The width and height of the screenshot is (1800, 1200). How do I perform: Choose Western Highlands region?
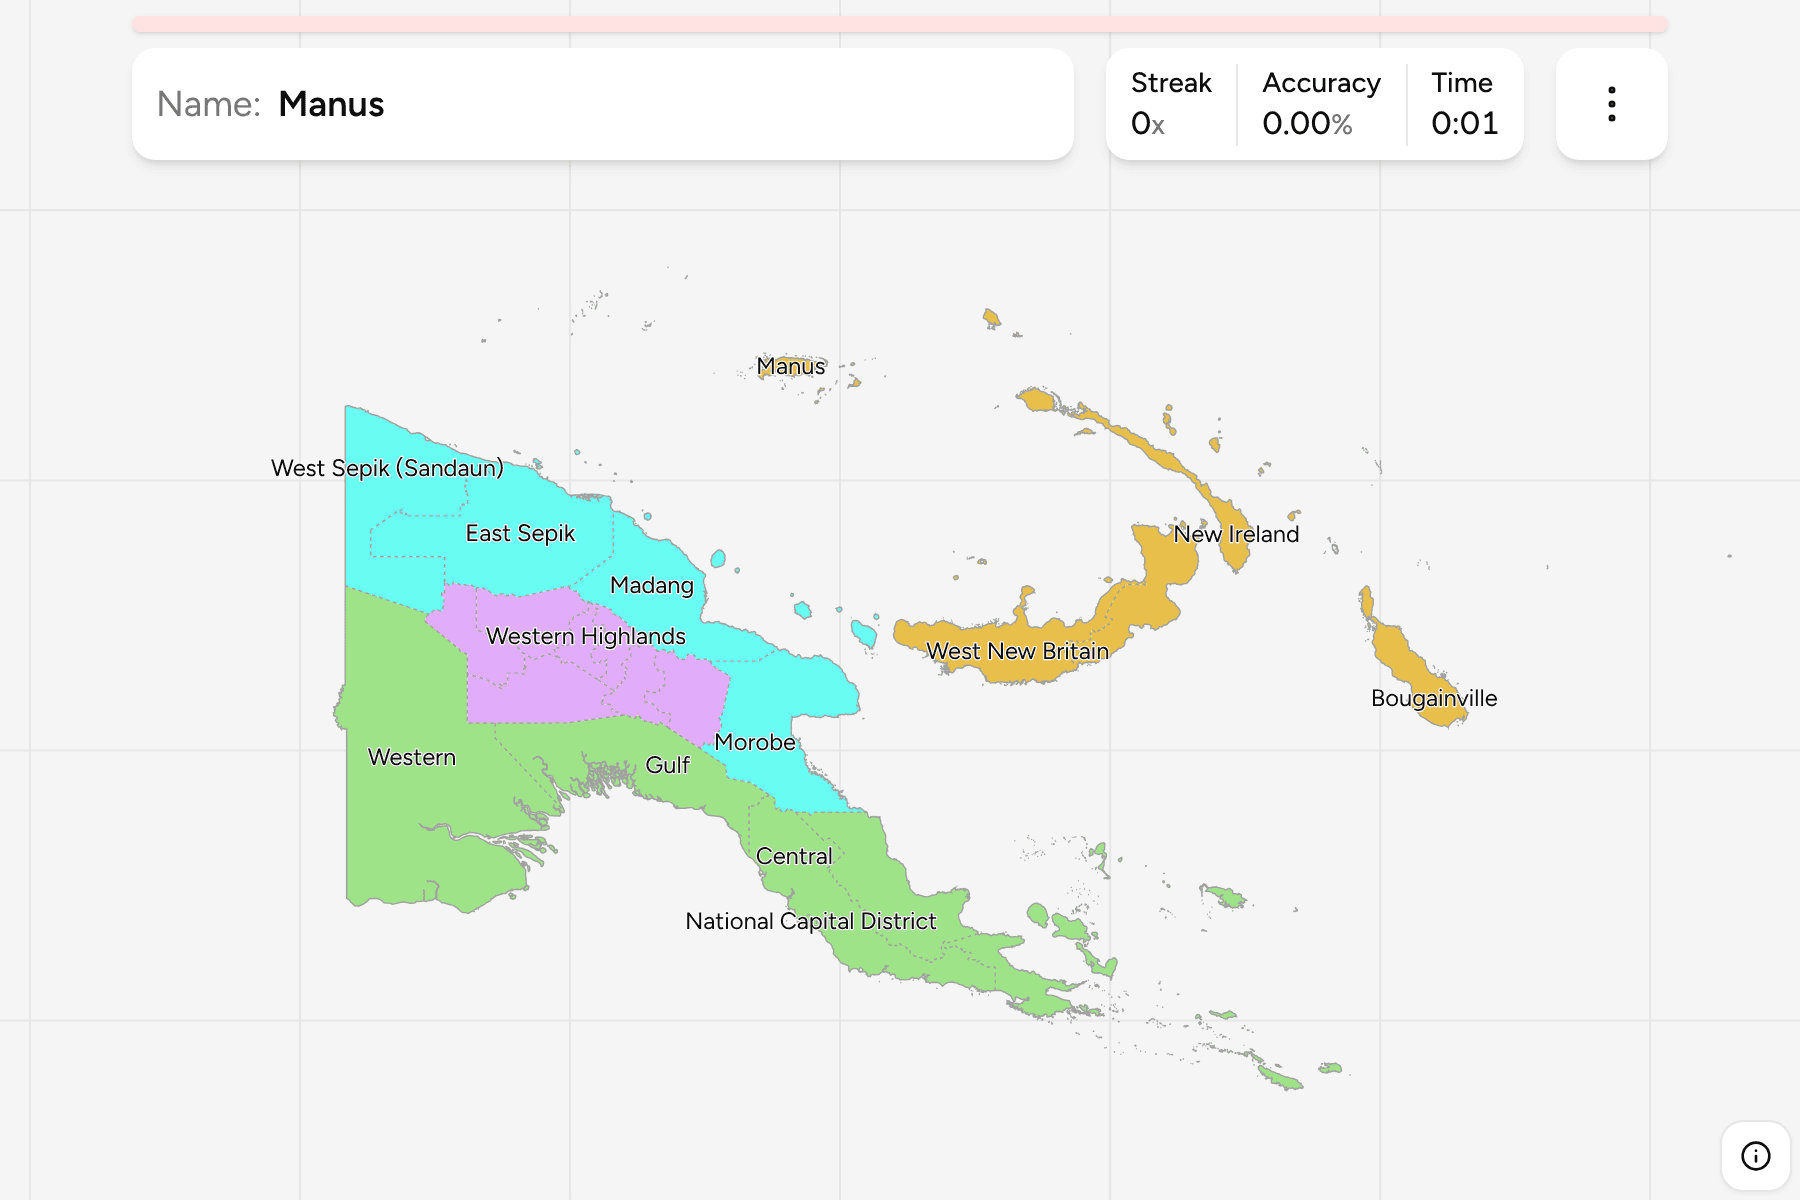(586, 636)
